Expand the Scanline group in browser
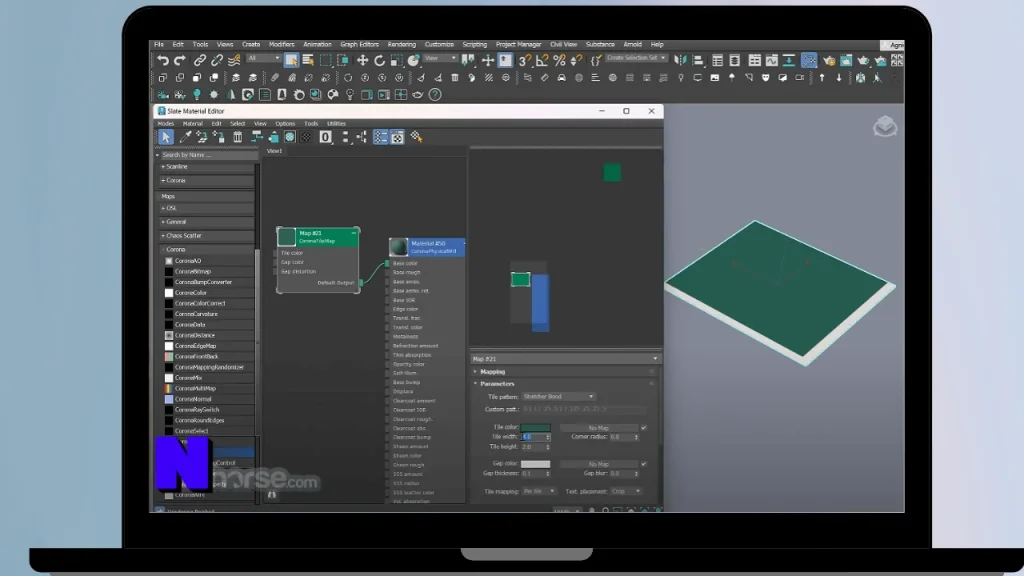 coord(206,167)
